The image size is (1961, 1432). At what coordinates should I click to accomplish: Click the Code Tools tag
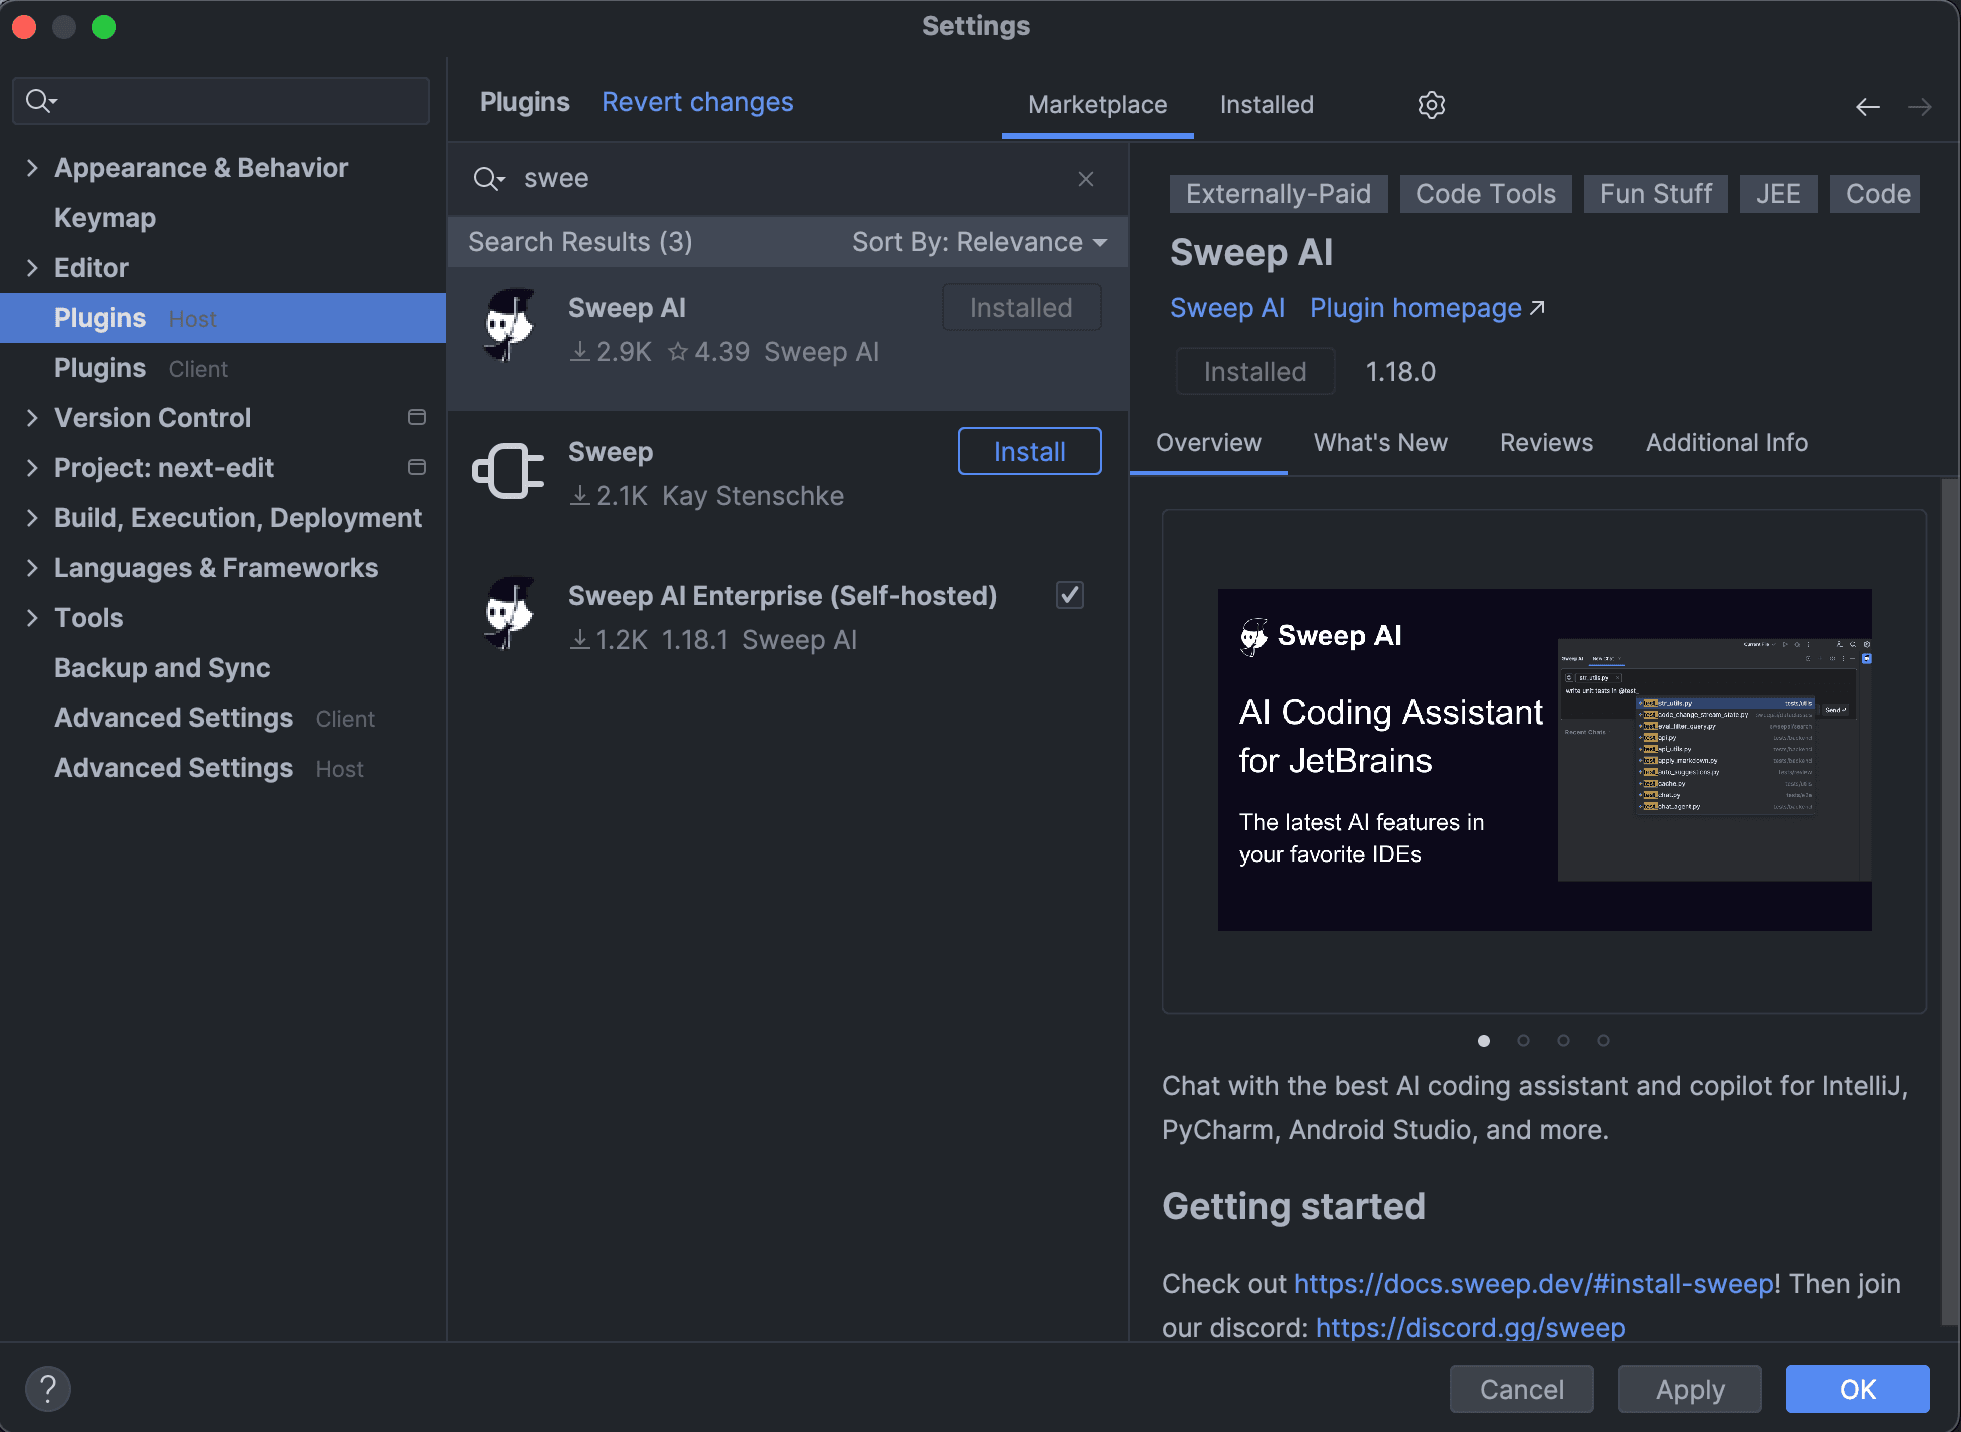pos(1485,194)
